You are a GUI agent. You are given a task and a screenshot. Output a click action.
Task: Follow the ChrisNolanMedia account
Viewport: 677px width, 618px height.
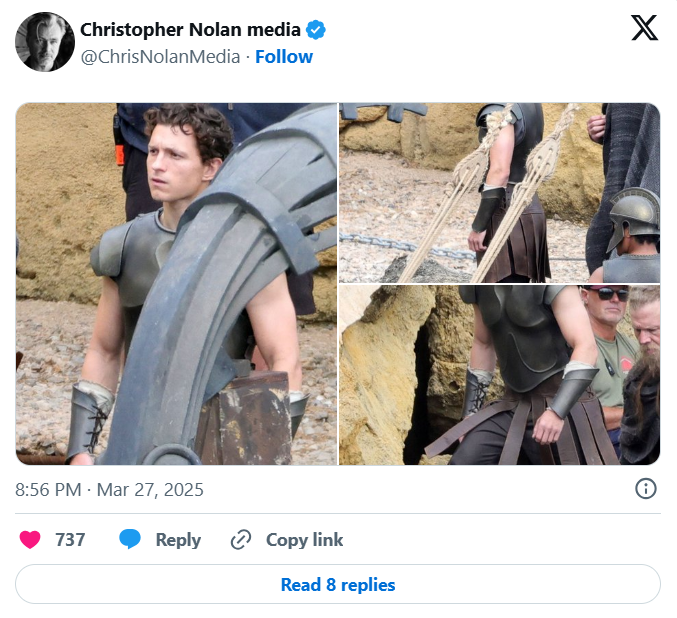point(284,57)
